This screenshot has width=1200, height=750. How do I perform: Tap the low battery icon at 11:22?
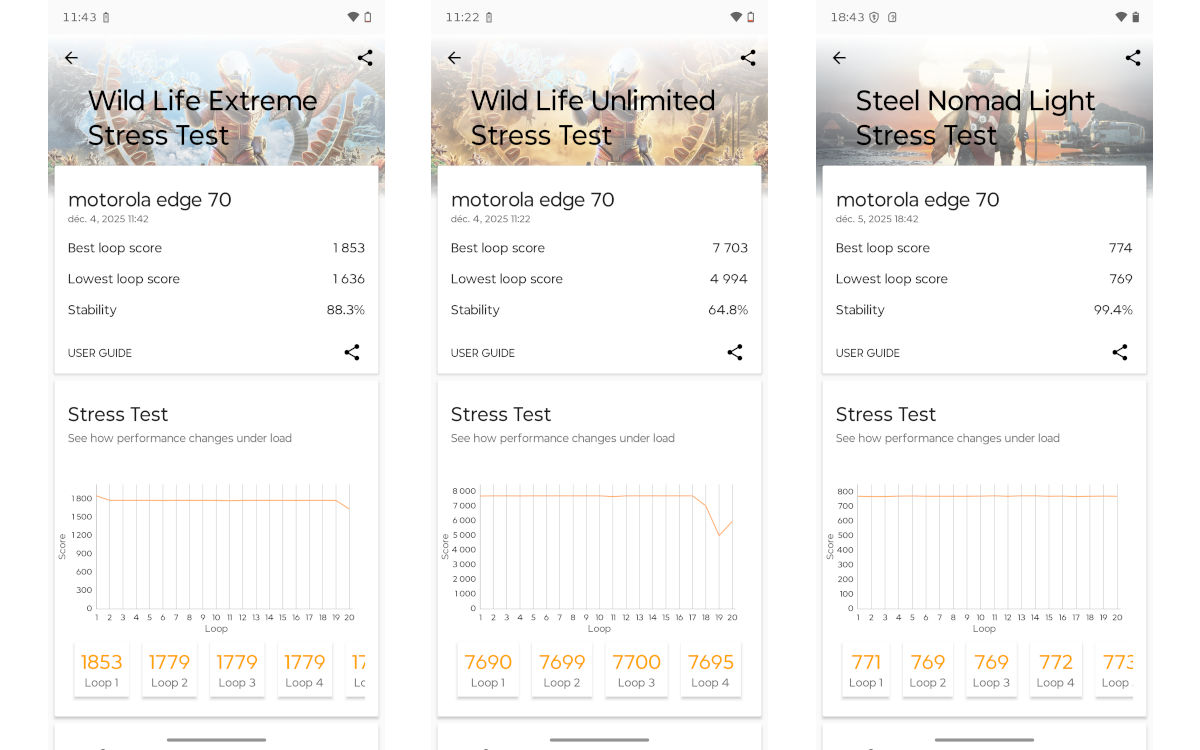pyautogui.click(x=751, y=17)
